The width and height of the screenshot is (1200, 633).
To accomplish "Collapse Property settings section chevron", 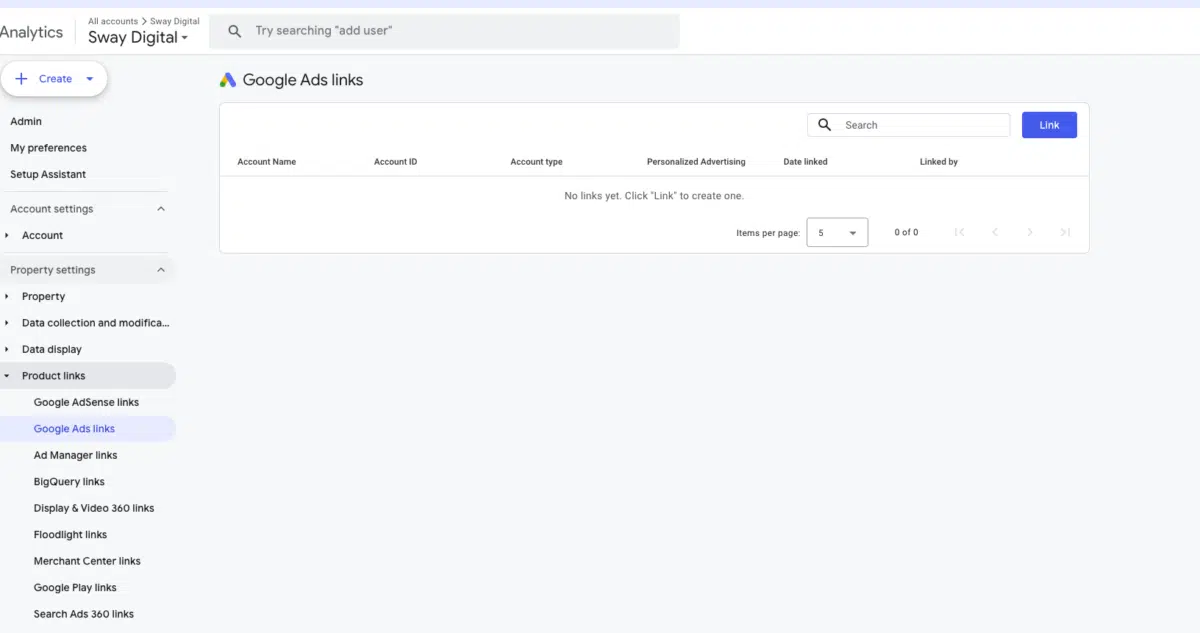I will pos(161,270).
